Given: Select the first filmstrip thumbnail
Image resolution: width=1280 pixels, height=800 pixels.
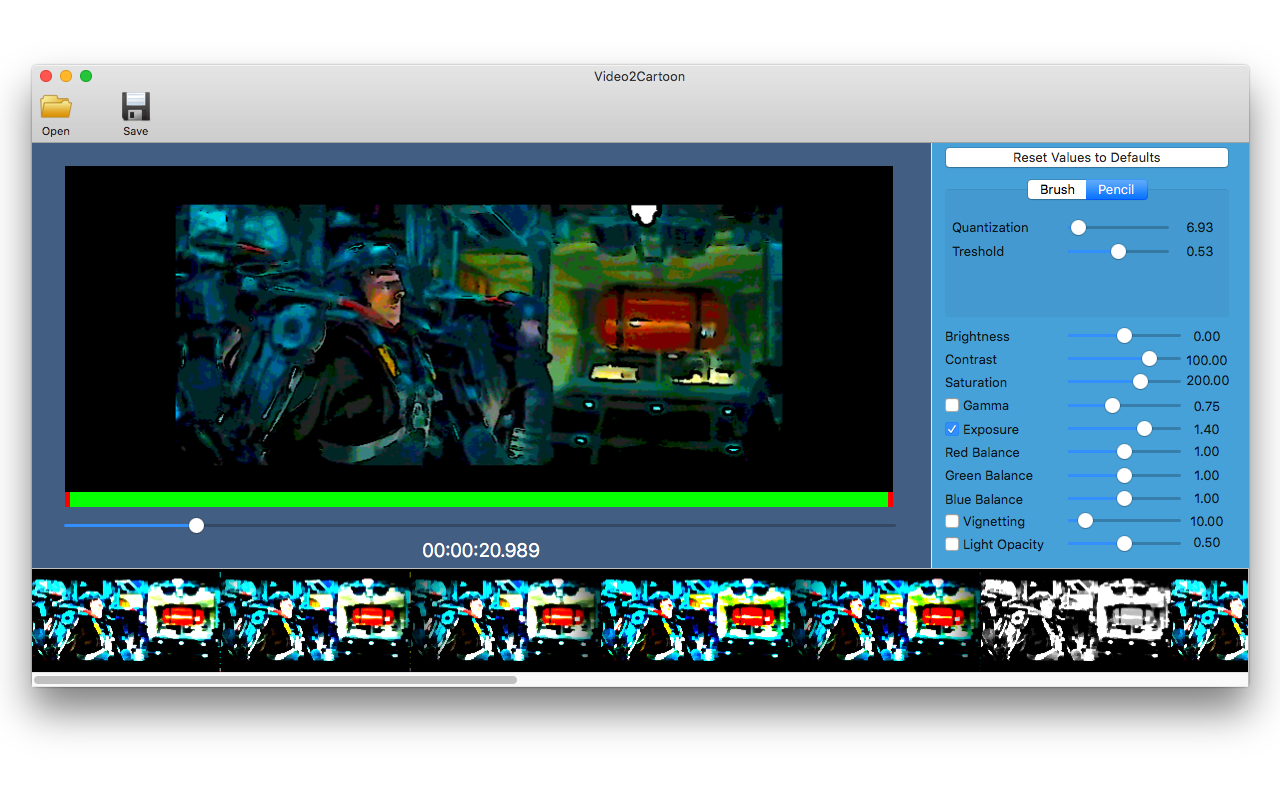Looking at the screenshot, I should click(x=126, y=620).
